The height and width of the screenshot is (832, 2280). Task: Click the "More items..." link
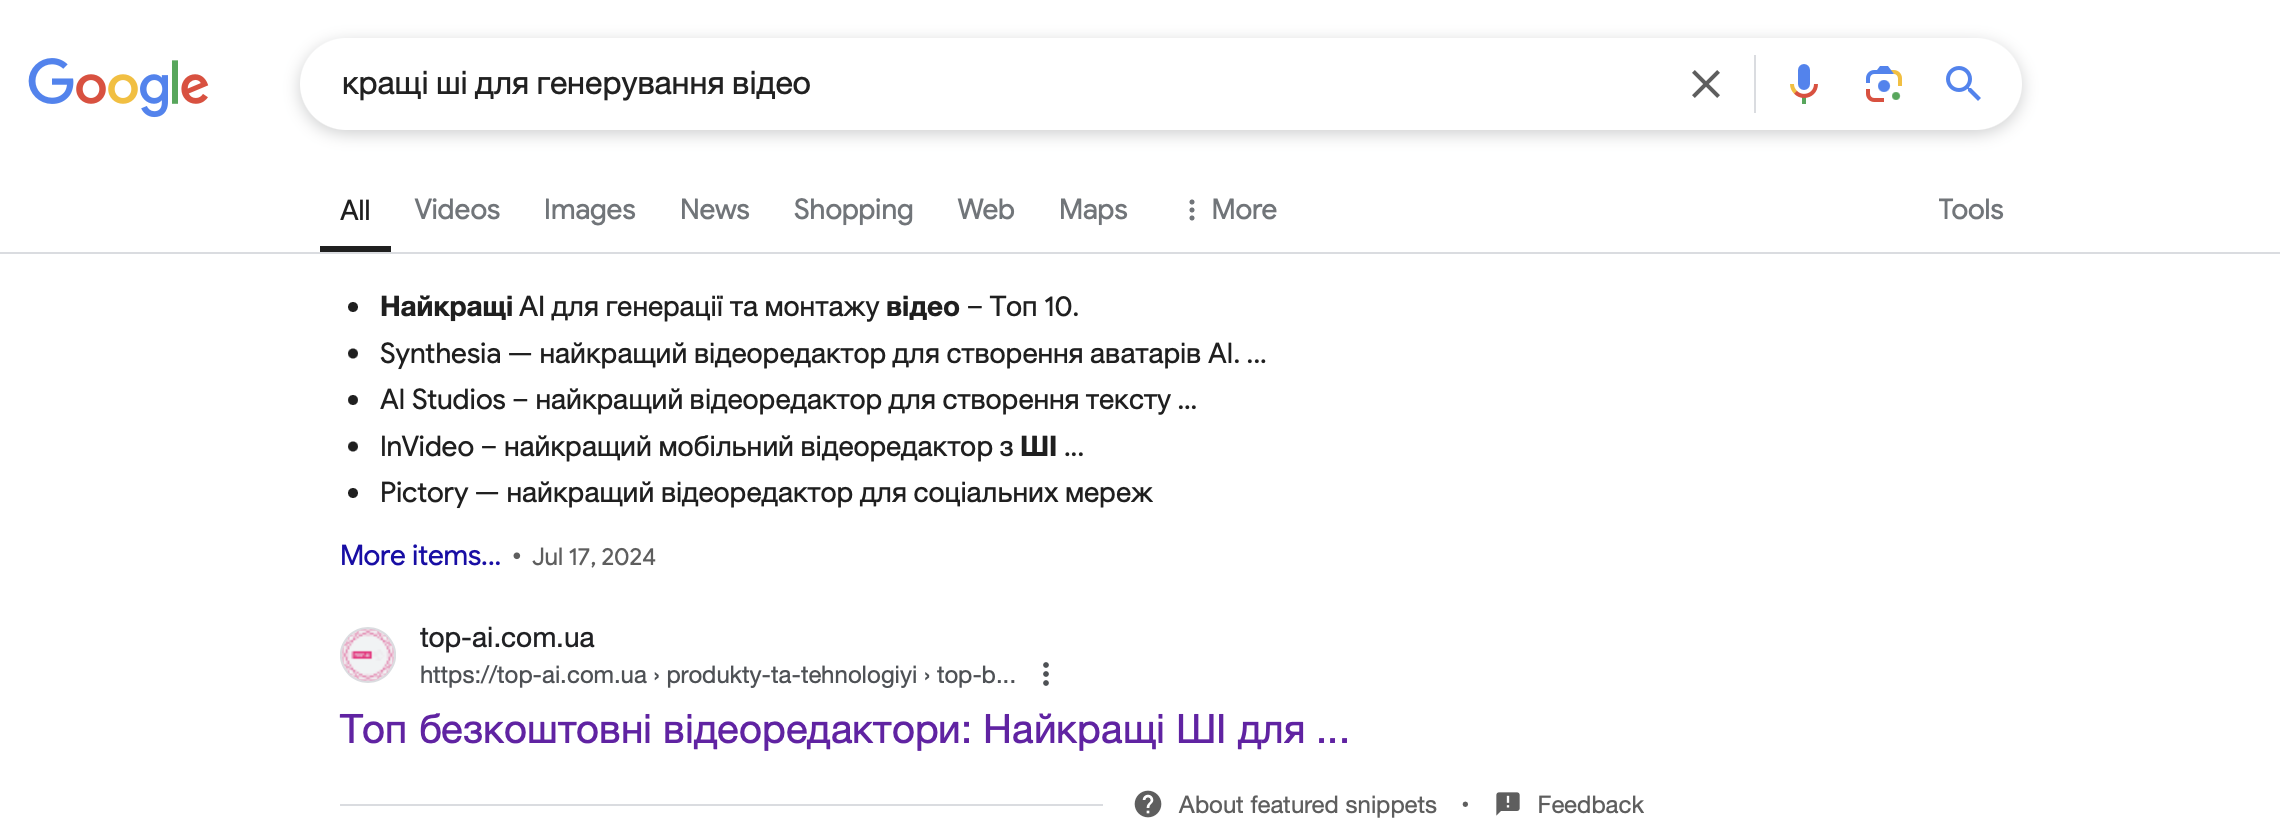click(420, 556)
